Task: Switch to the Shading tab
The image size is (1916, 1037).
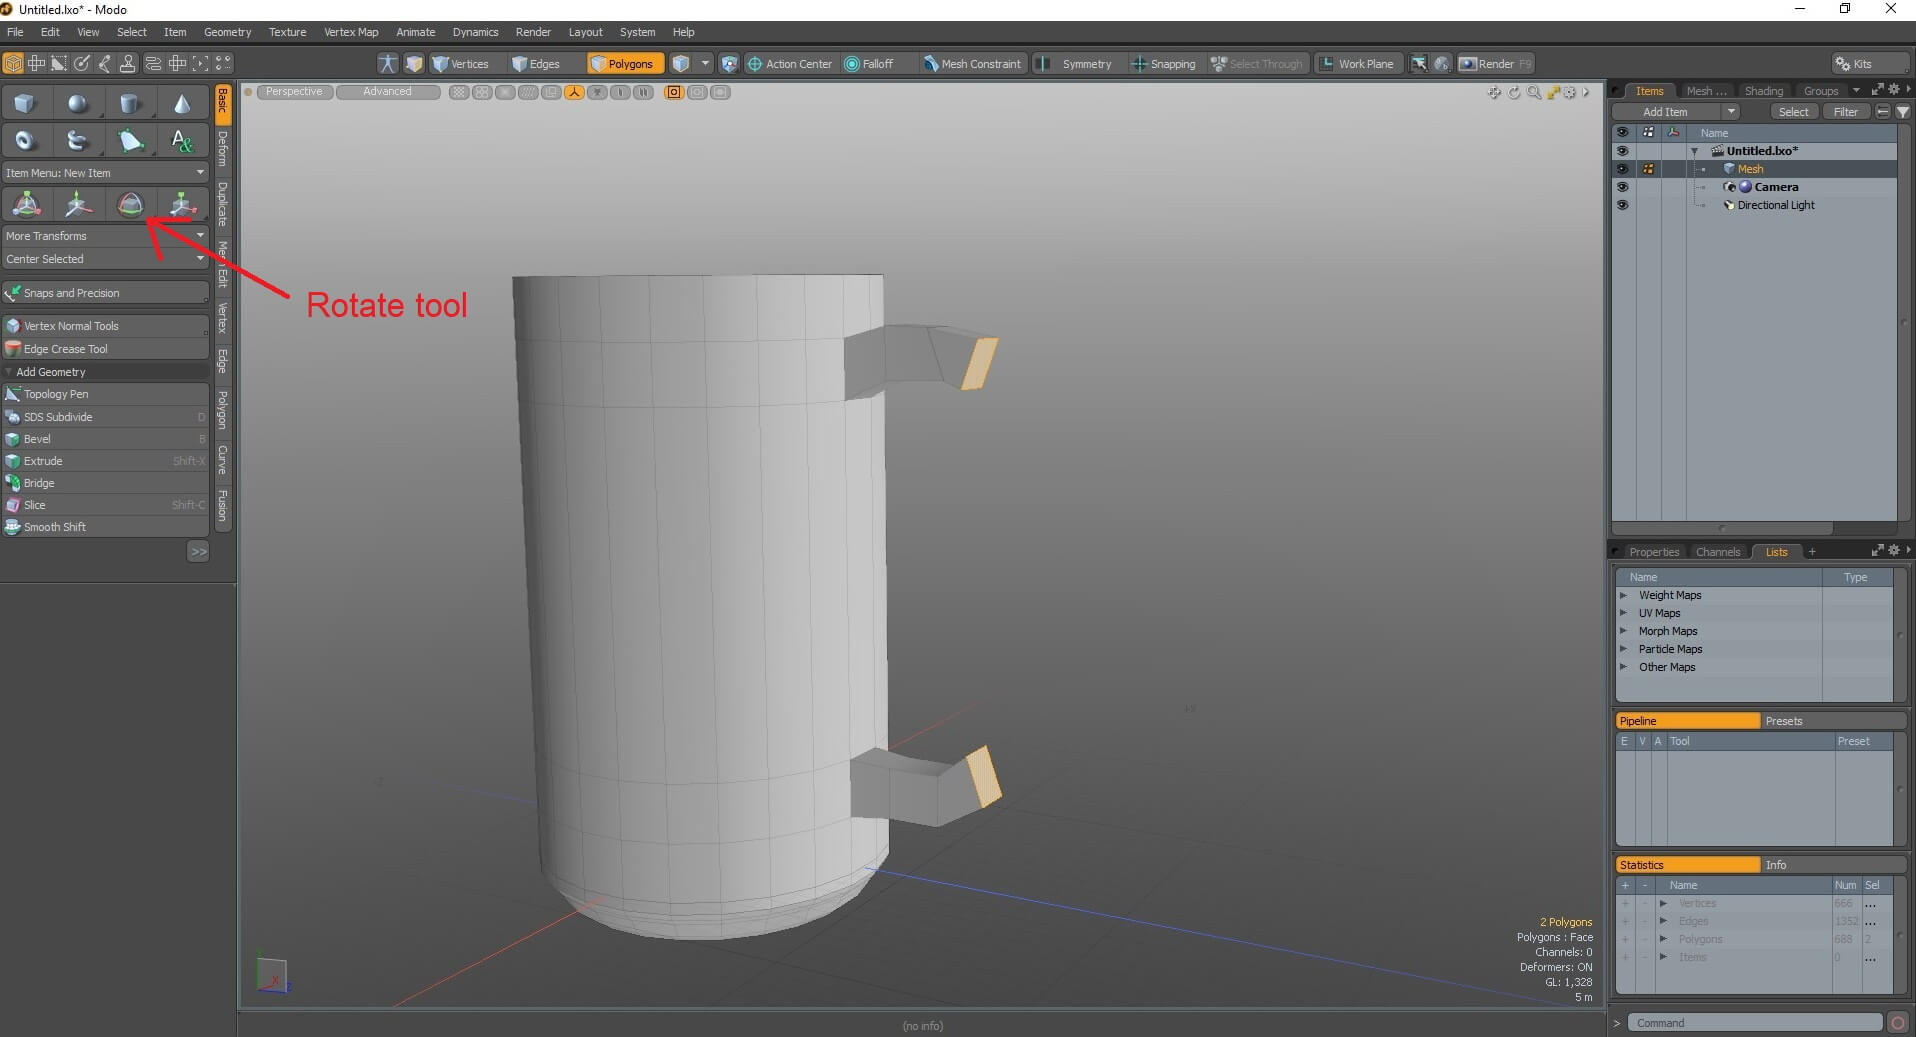Action: point(1764,90)
